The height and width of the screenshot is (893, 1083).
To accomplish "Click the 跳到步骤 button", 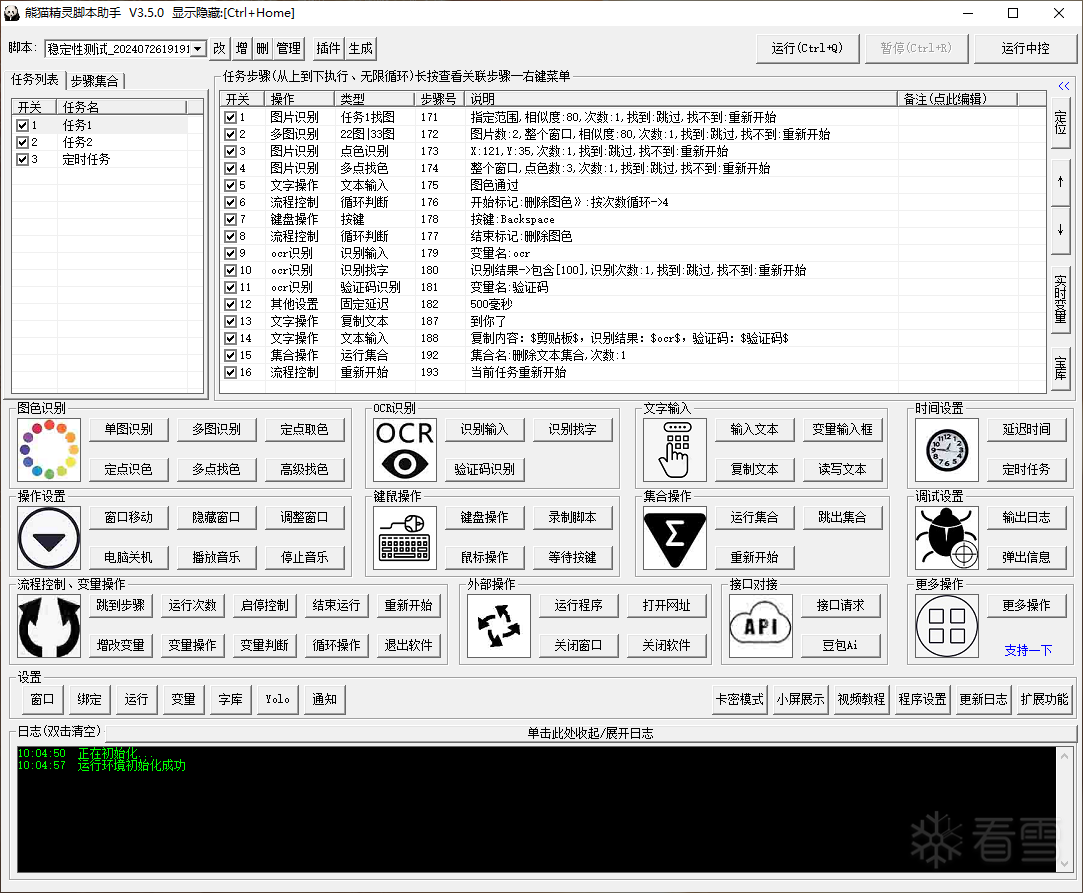I will point(121,606).
